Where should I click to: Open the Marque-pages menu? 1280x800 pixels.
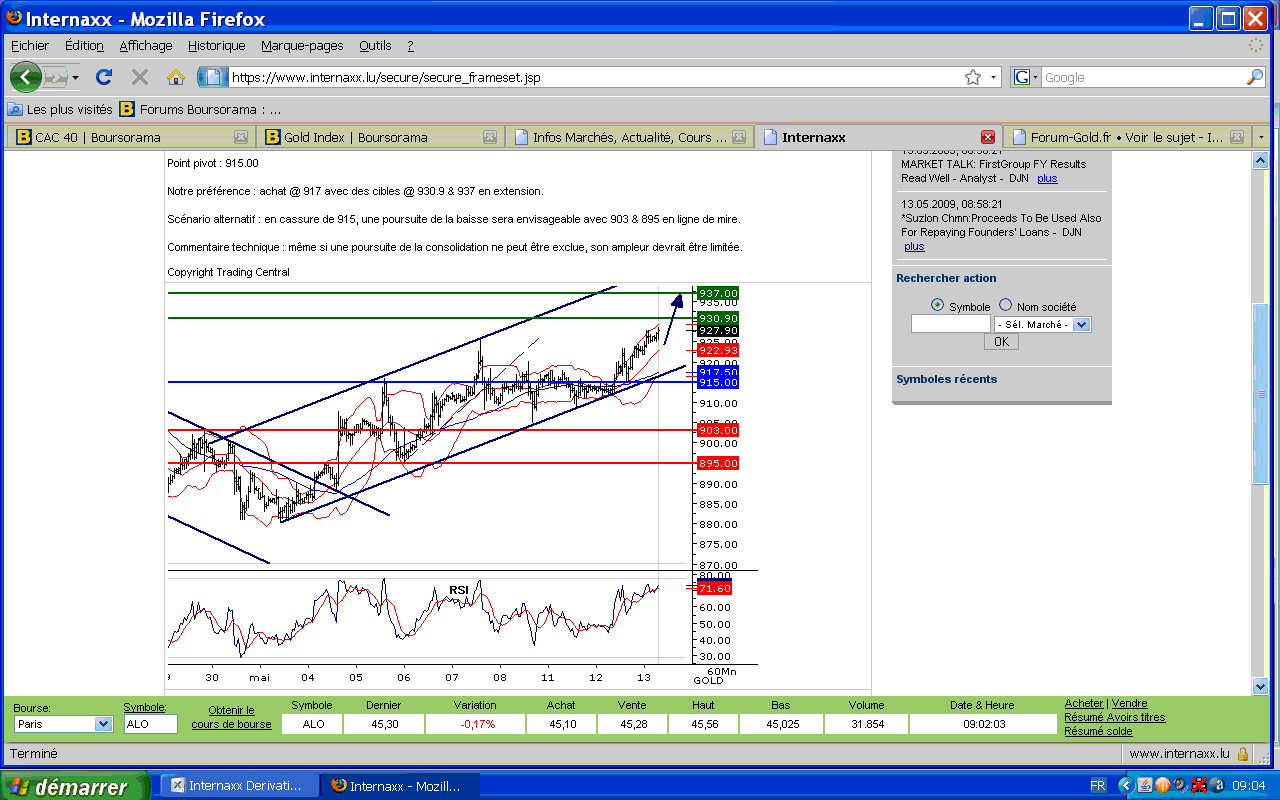302,46
